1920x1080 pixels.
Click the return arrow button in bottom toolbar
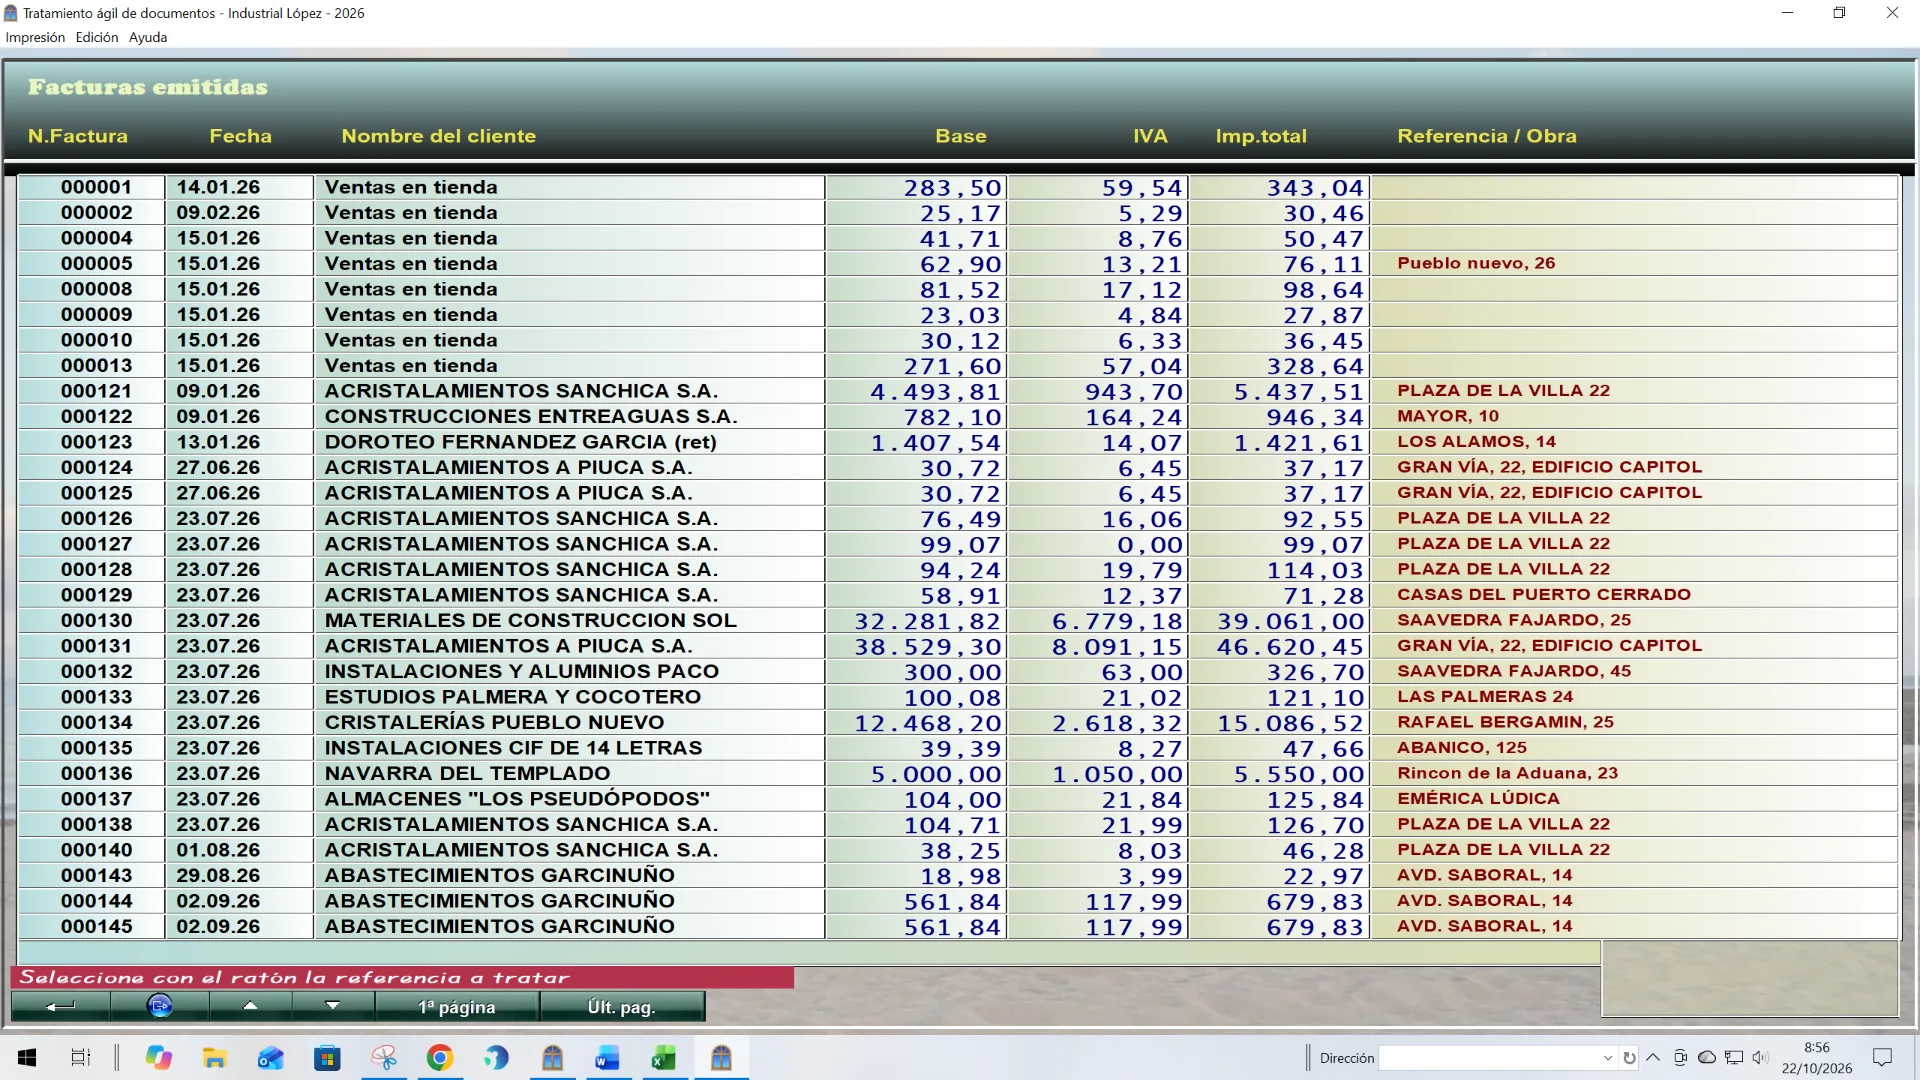(x=60, y=1006)
